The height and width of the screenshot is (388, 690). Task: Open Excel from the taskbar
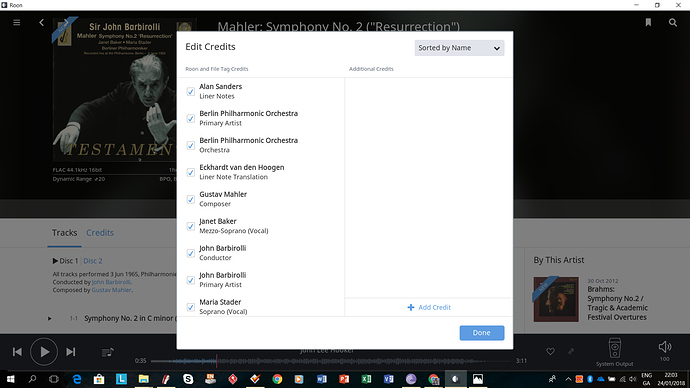[366, 379]
